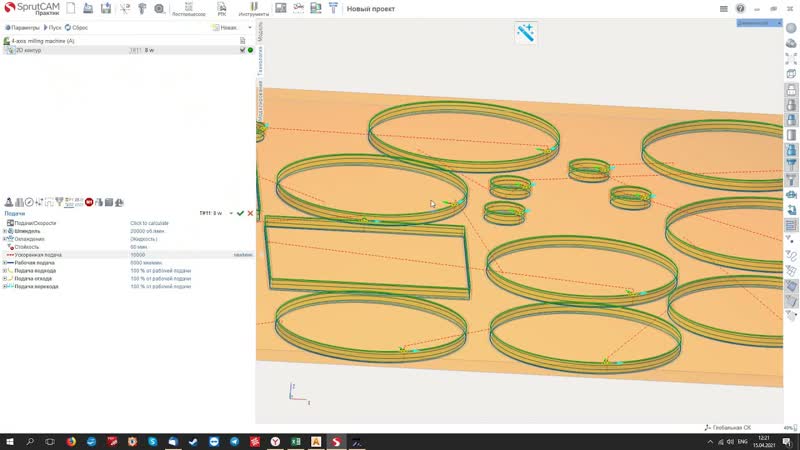Switch to the Модель vertical tab
The height and width of the screenshot is (450, 800).
pyautogui.click(x=260, y=31)
